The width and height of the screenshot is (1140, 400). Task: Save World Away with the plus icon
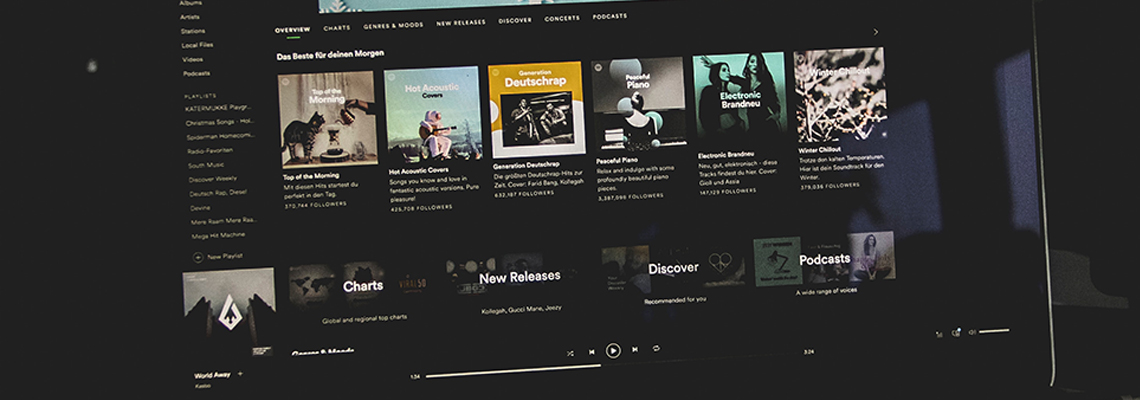click(x=241, y=374)
